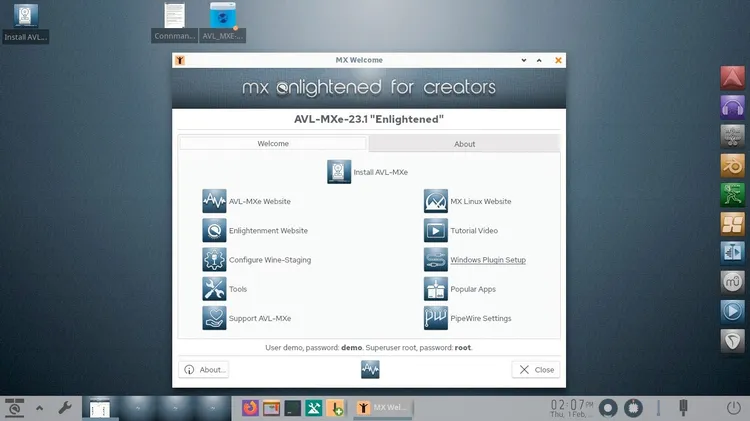Launch the blue play-button media player in dock
The image size is (750, 421).
[x=732, y=311]
